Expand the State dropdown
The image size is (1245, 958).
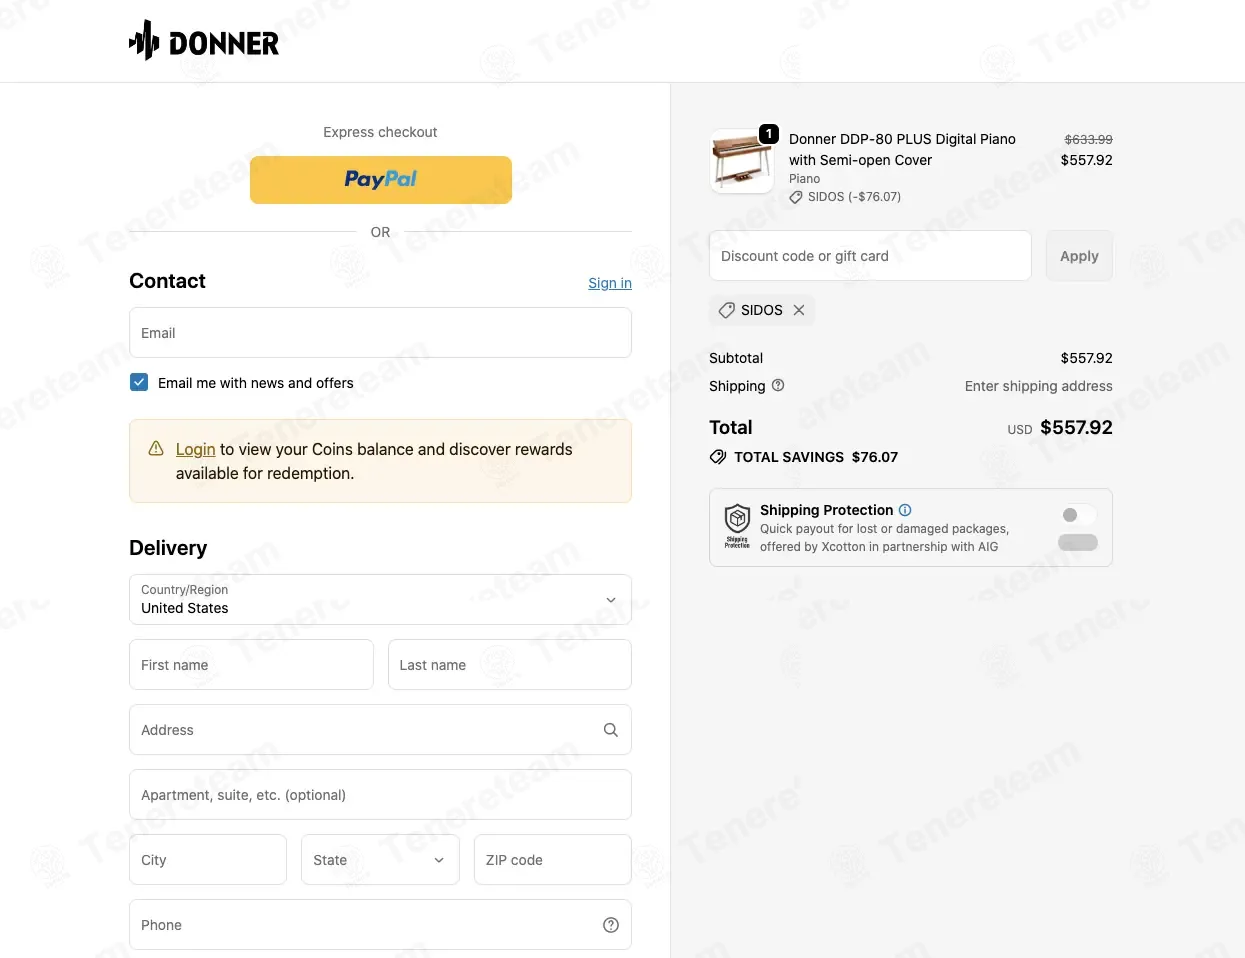[x=380, y=860]
